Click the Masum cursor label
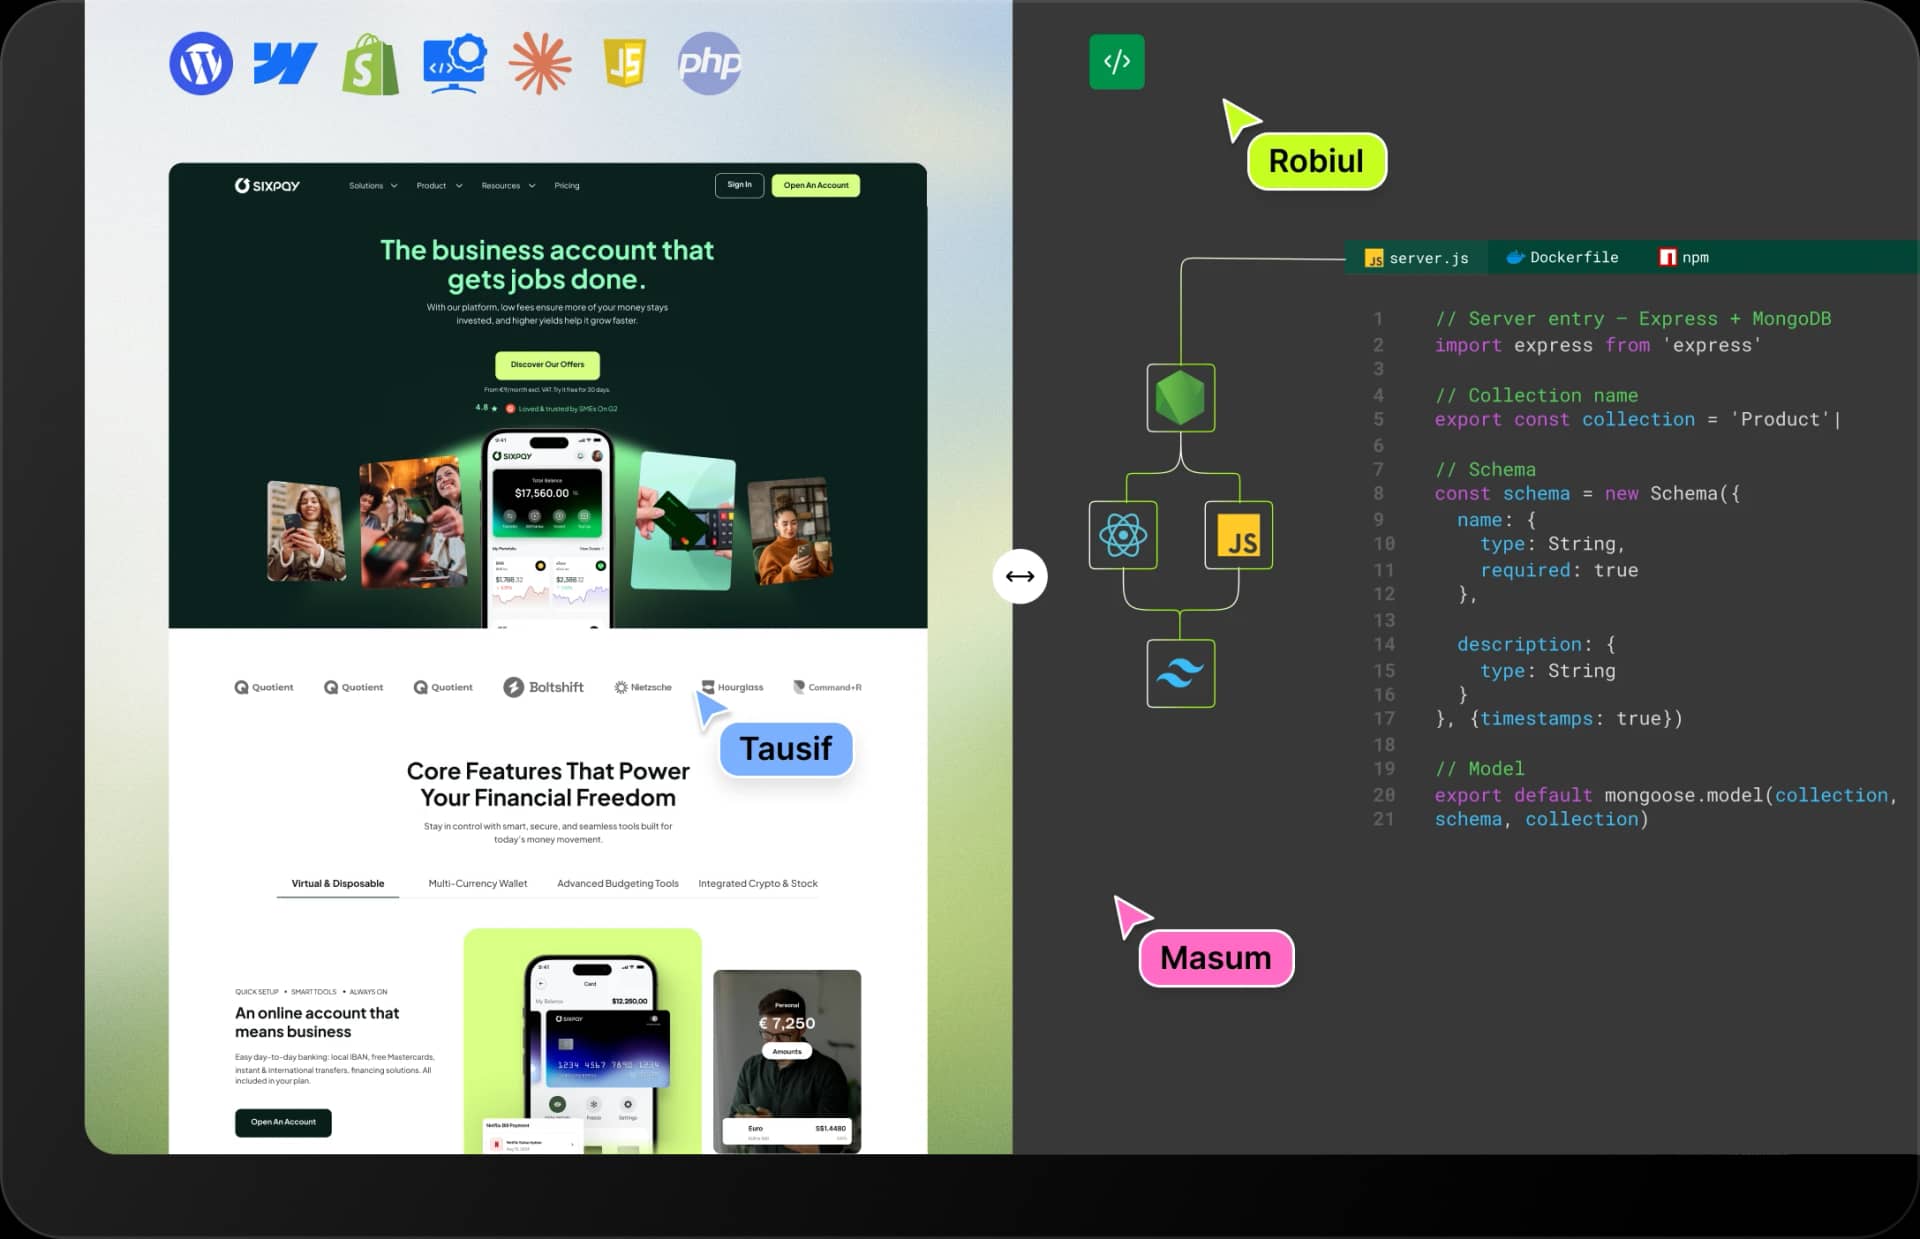Screen dimensions: 1920x1239 (x=1216, y=958)
